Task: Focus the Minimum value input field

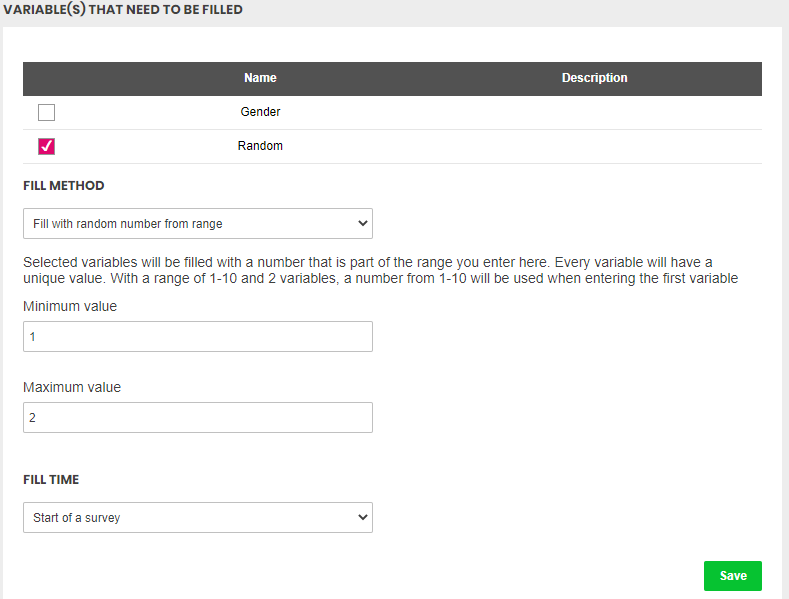Action: [198, 336]
